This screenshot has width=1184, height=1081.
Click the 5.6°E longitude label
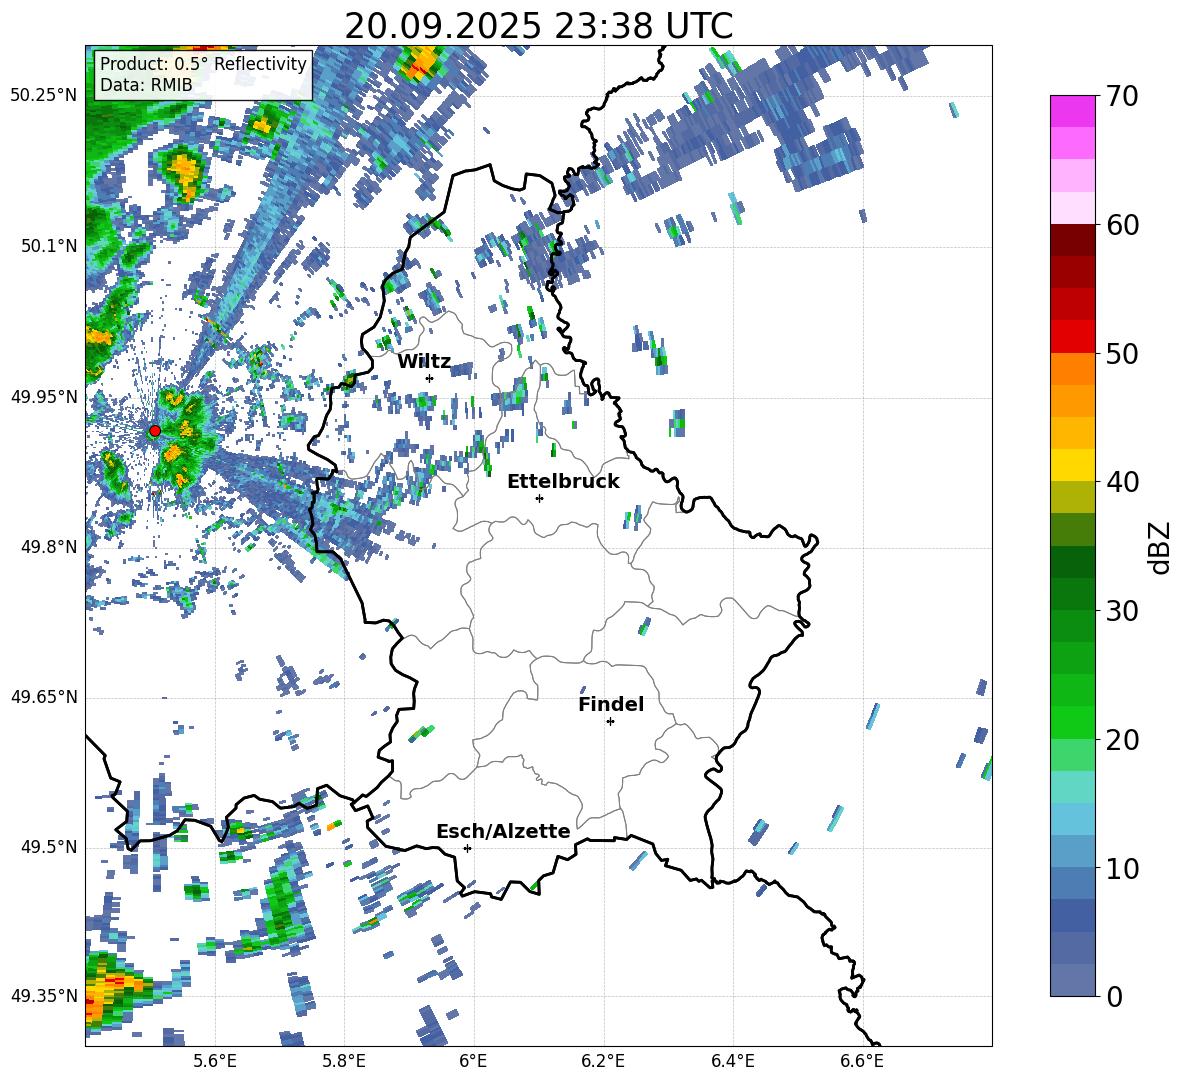point(215,1061)
